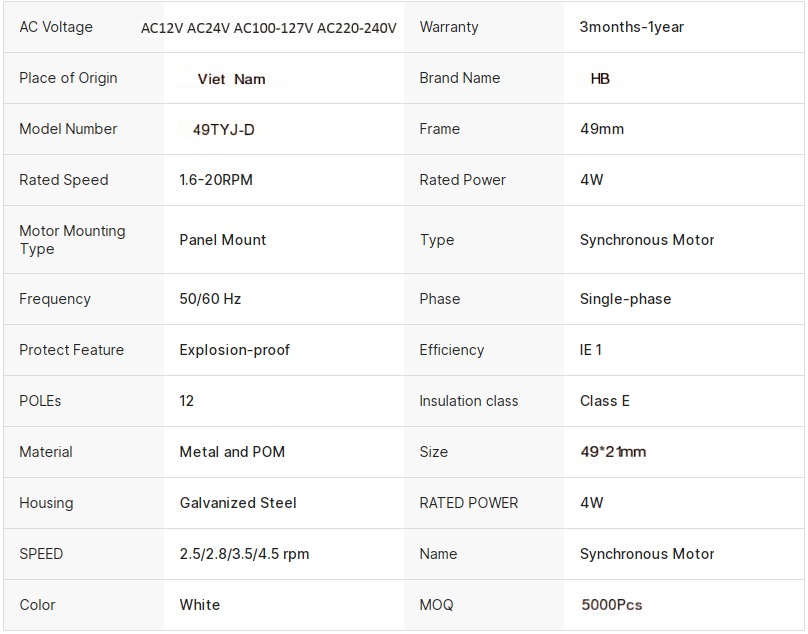Select the 5000Pcs MOQ value

(x=612, y=605)
